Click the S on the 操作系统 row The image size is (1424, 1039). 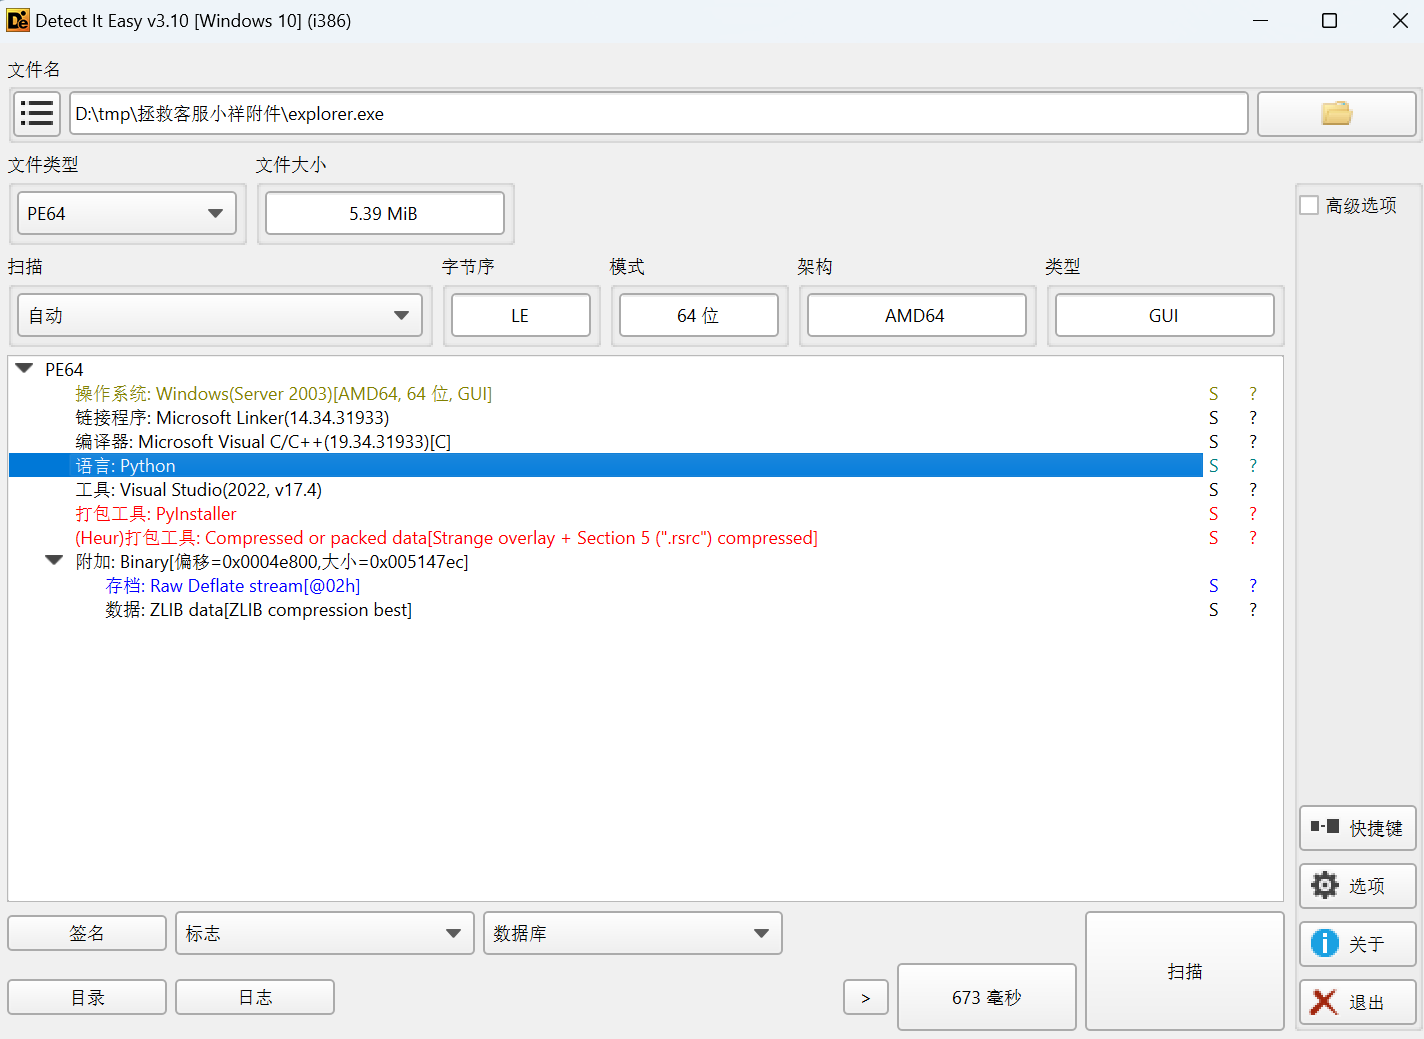[x=1214, y=393]
